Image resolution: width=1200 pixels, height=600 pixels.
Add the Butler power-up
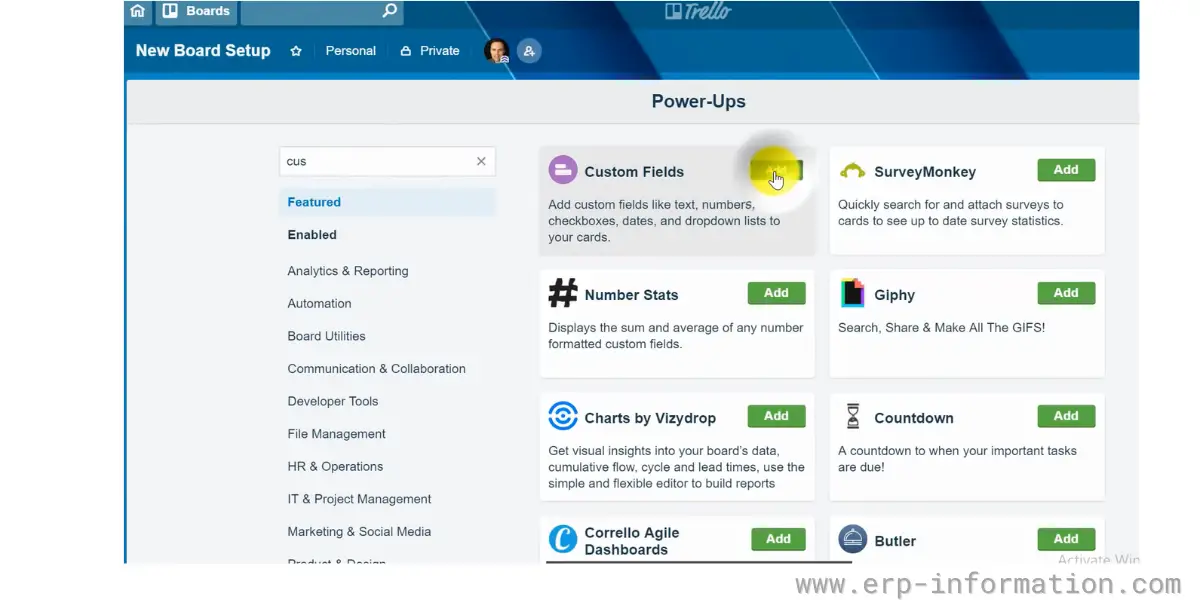pyautogui.click(x=1066, y=539)
